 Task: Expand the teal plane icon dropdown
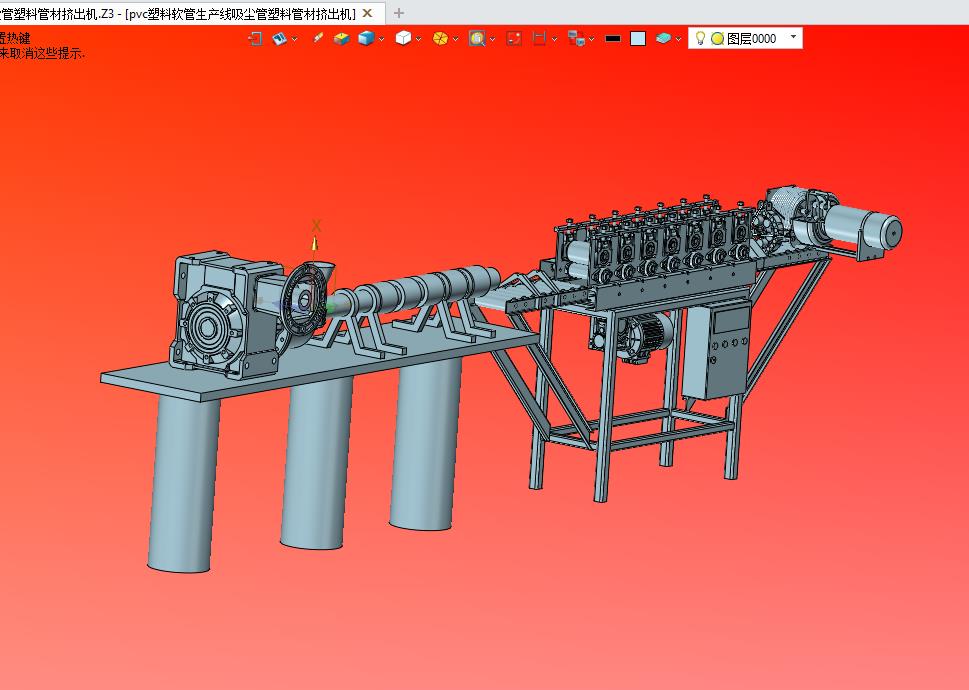coord(678,39)
